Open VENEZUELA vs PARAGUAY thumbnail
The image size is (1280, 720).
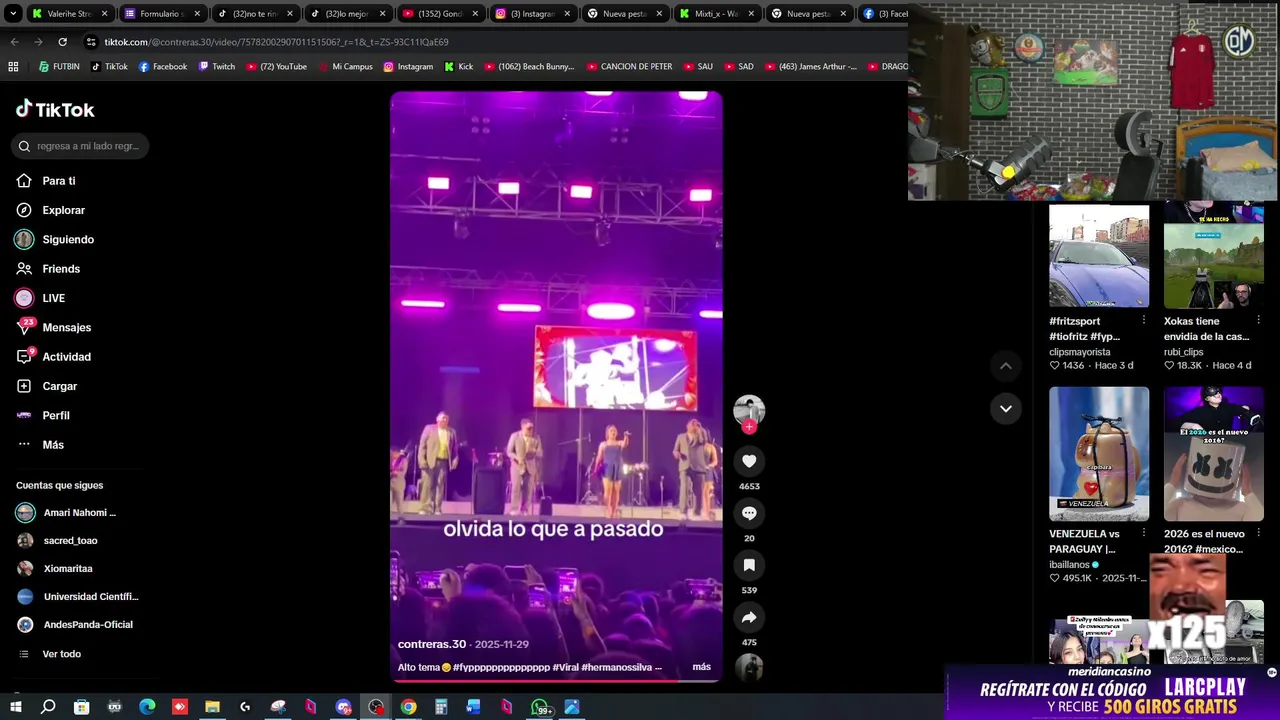[1099, 454]
